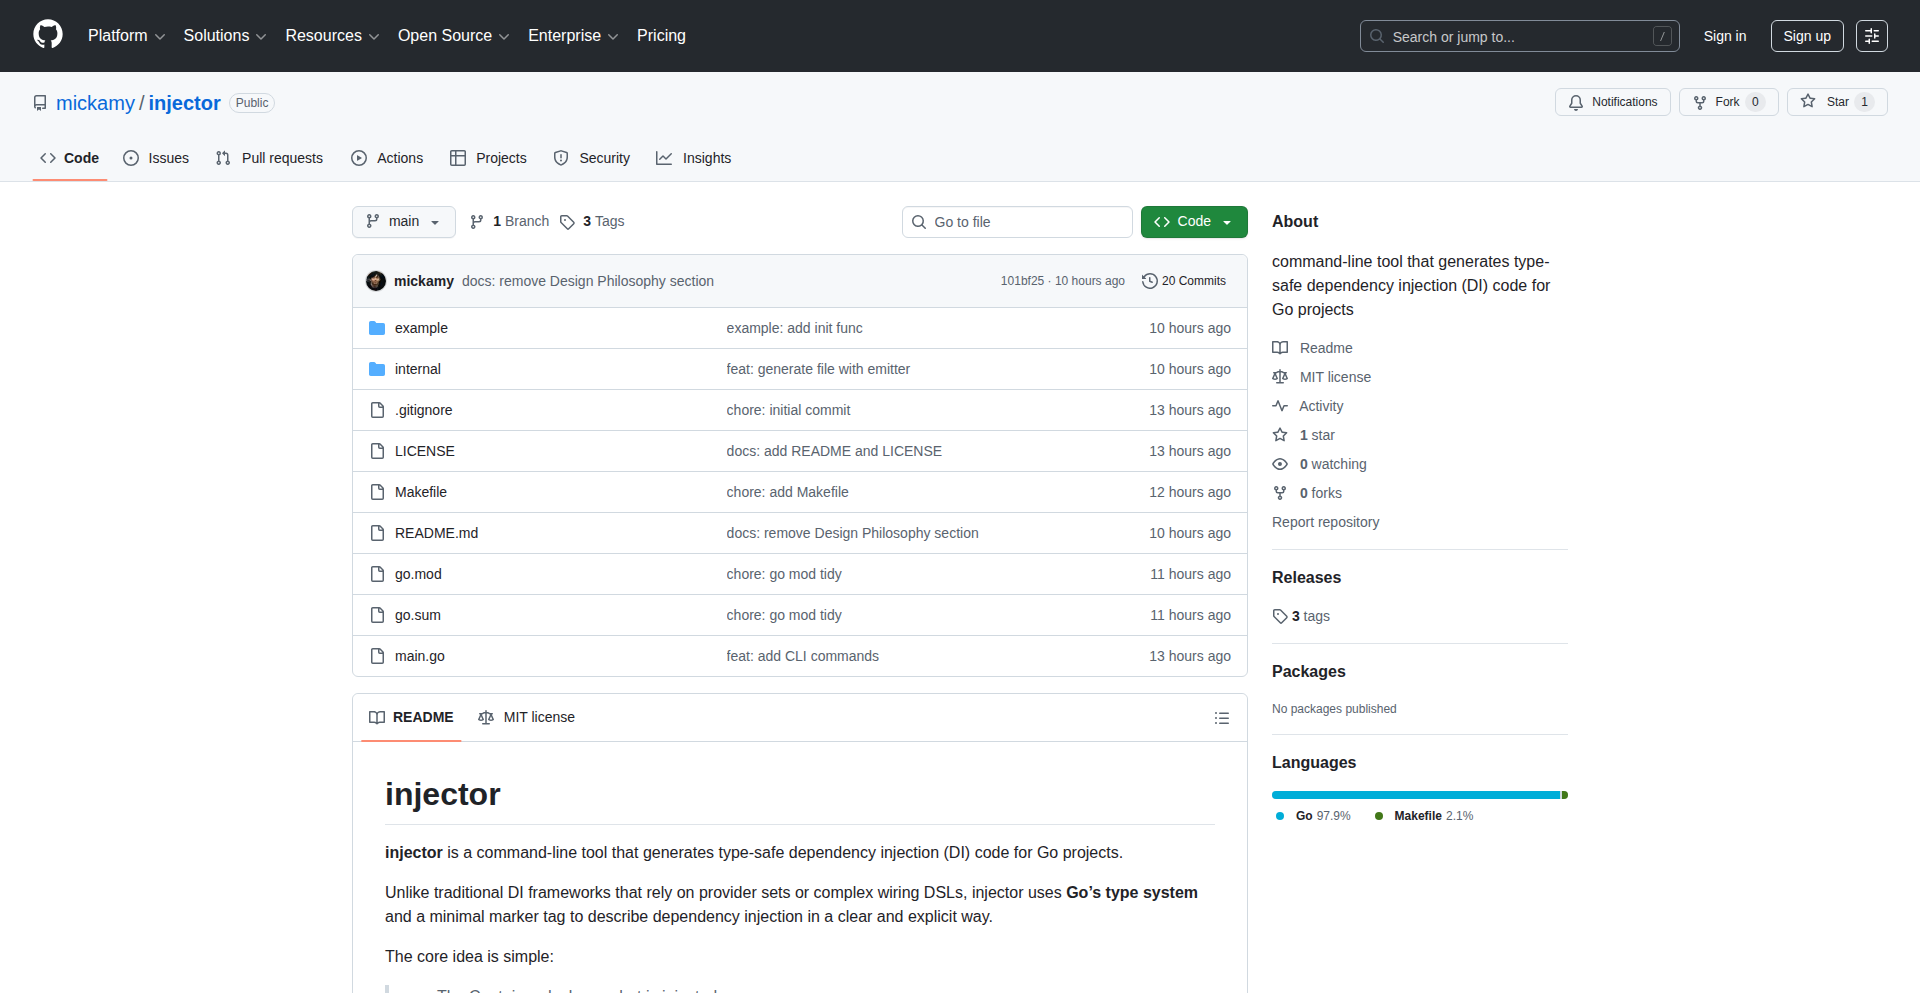Select the README tab
The width and height of the screenshot is (1920, 993).
tap(411, 718)
